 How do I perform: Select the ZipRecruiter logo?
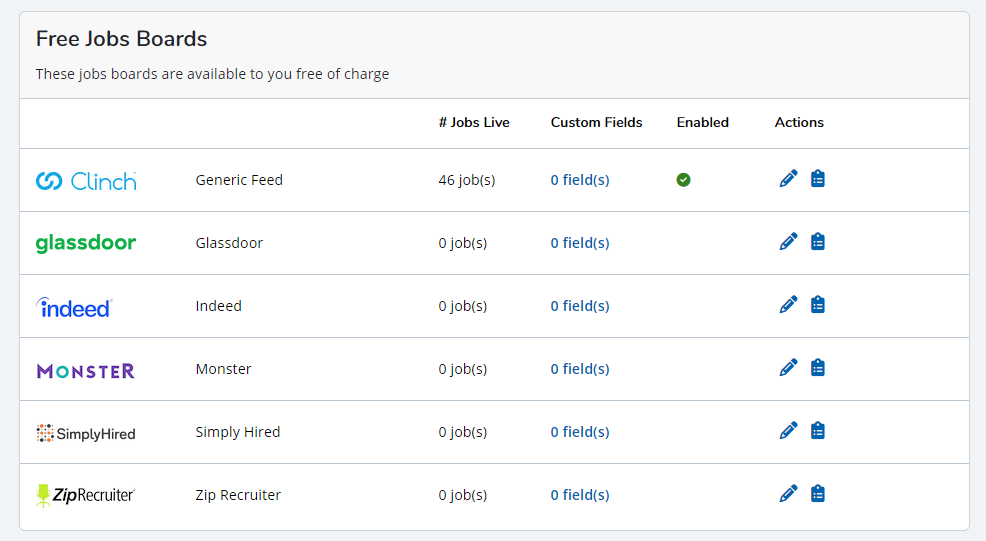(x=86, y=495)
